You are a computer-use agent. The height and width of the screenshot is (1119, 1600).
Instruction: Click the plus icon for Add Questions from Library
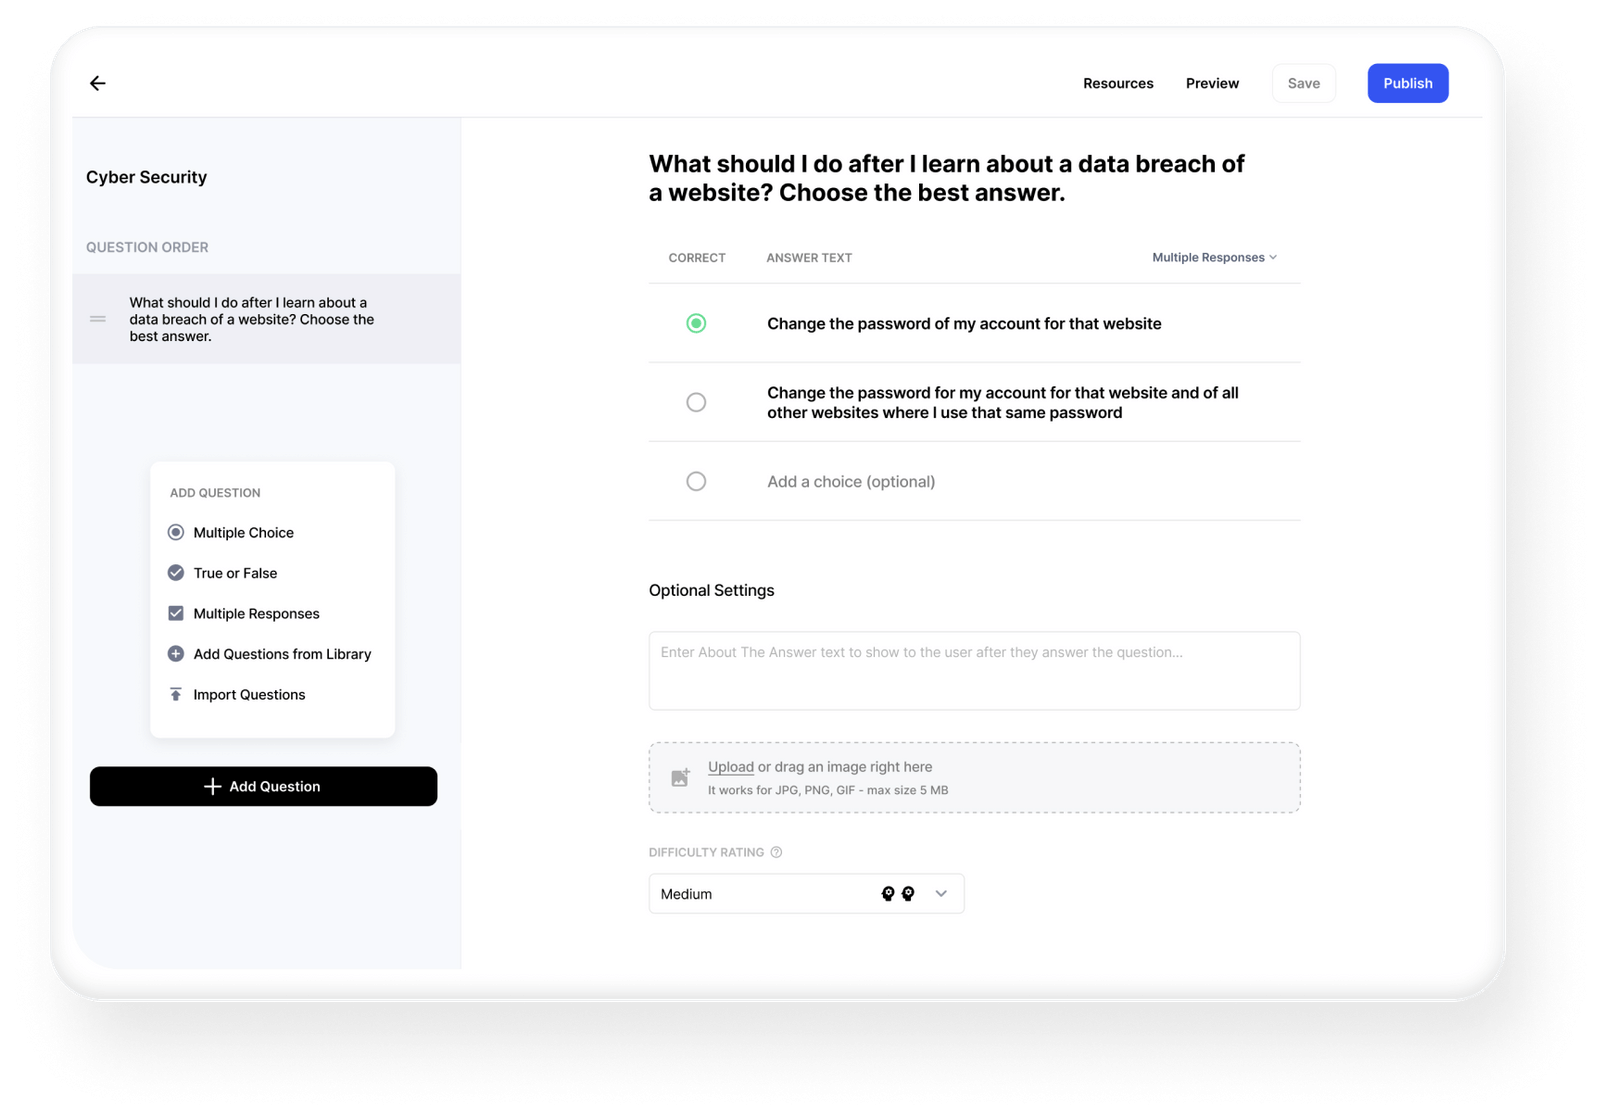pos(176,654)
